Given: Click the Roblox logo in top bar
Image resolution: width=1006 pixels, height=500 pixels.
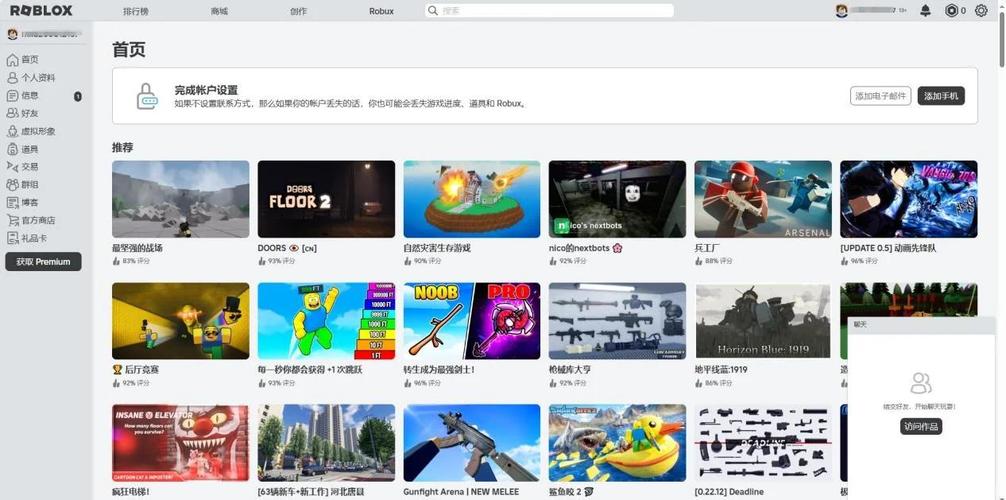Looking at the screenshot, I should [x=41, y=10].
